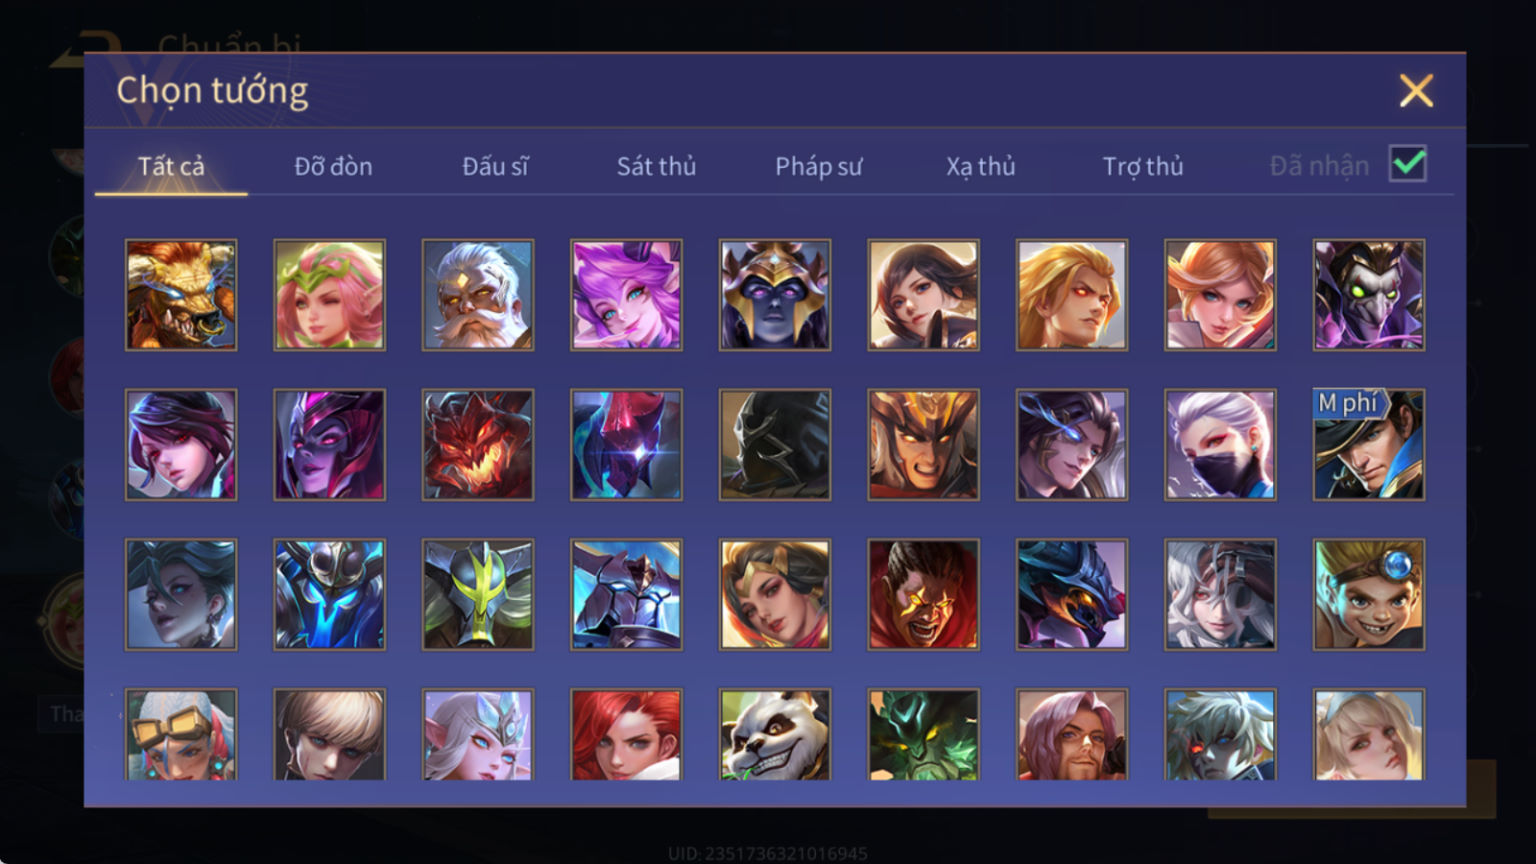1536x864 pixels.
Task: Pick the panda hero portrait
Action: [775, 735]
